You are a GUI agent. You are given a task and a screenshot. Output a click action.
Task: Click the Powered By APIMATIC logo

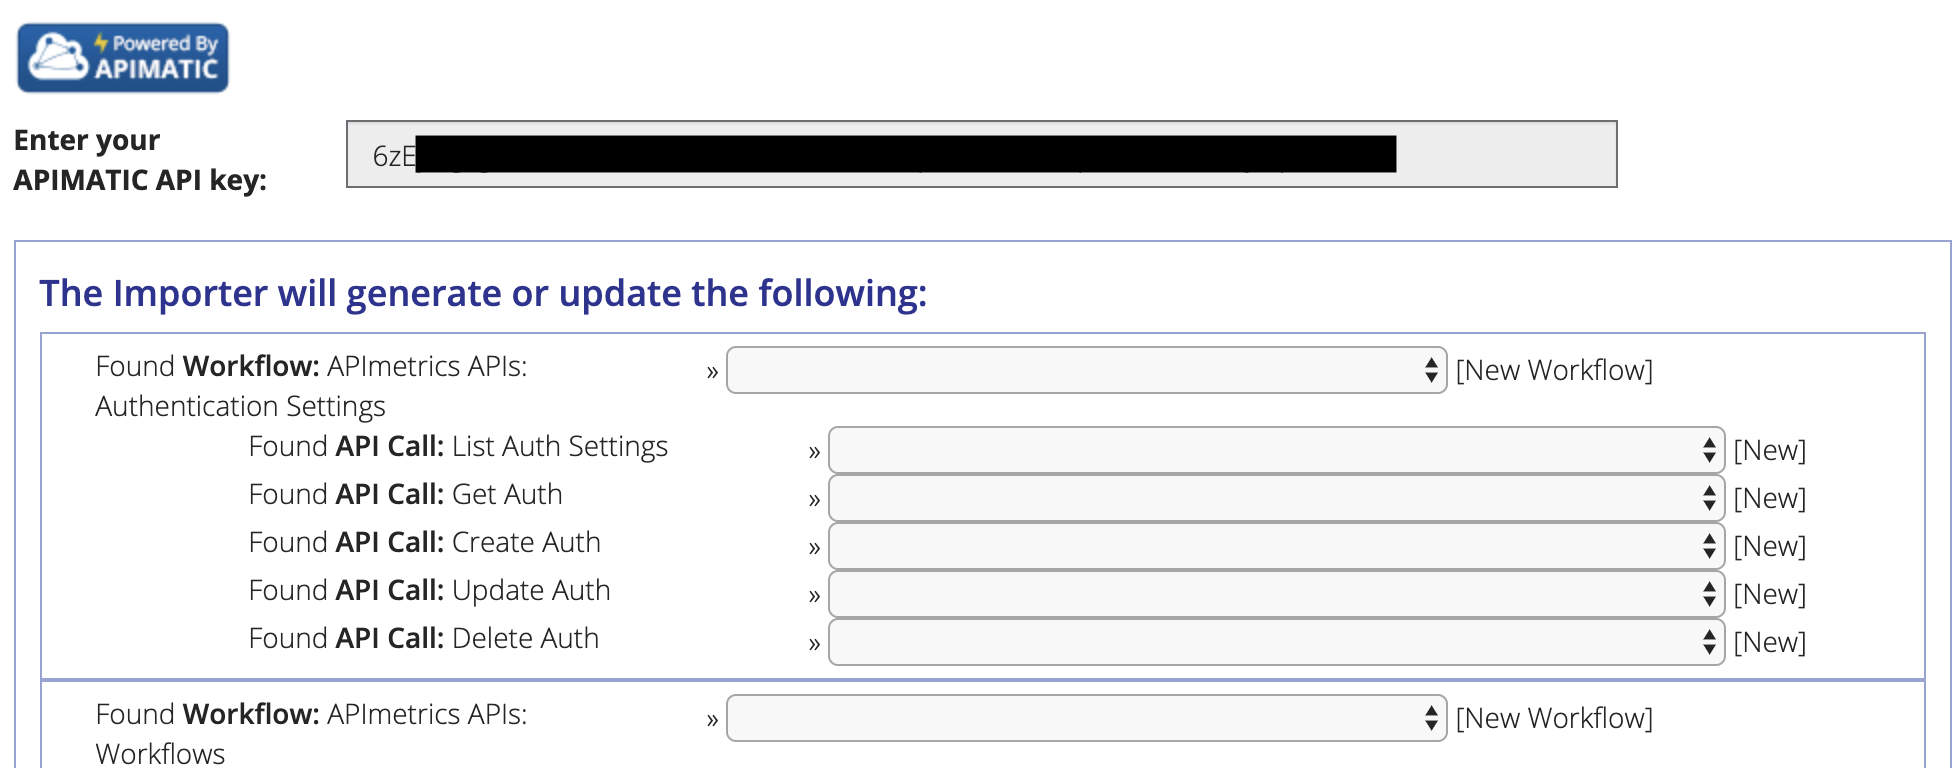click(x=123, y=58)
